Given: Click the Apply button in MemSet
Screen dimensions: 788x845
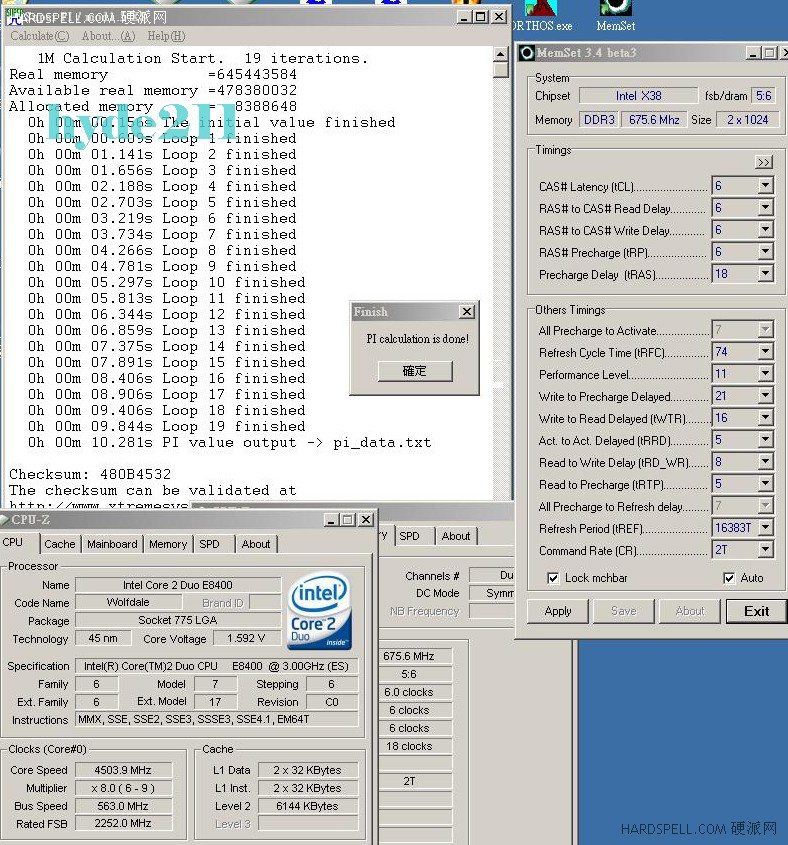Looking at the screenshot, I should pyautogui.click(x=558, y=611).
